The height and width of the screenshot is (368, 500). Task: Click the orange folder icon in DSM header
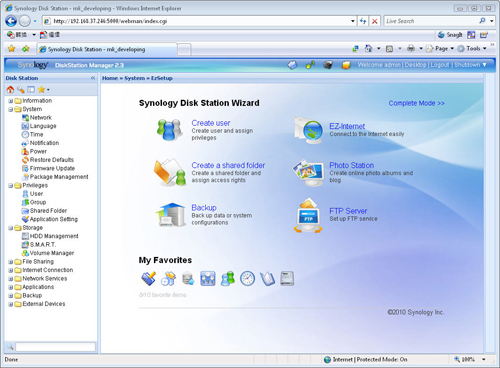[x=346, y=65]
